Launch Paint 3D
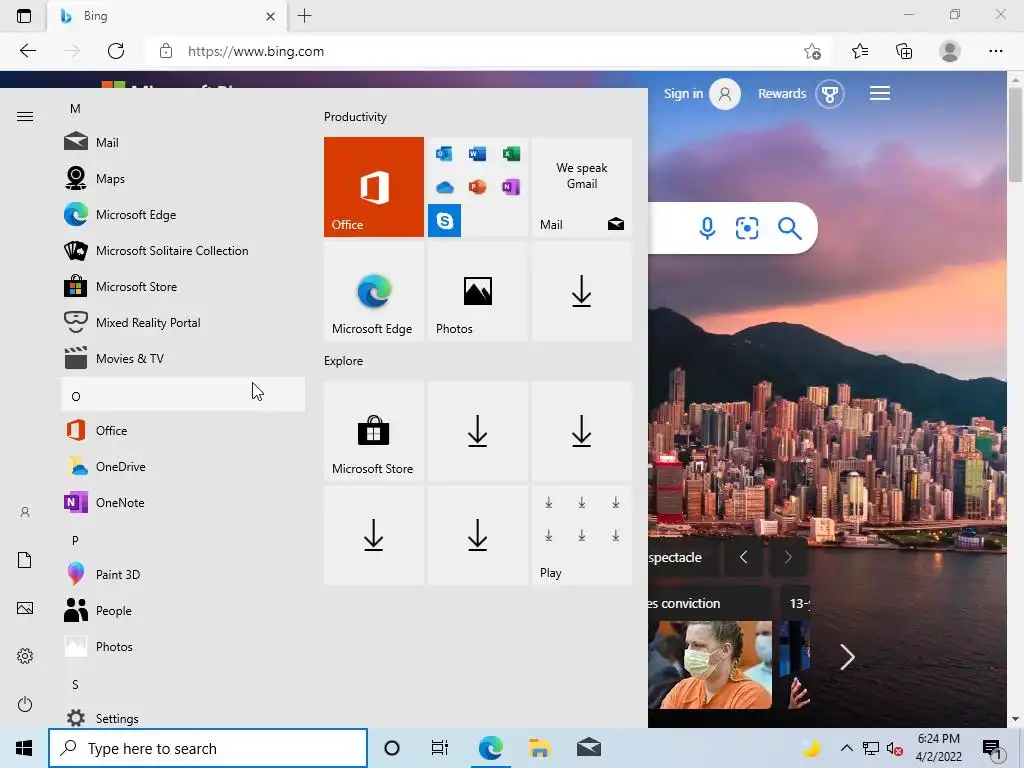 (183, 574)
